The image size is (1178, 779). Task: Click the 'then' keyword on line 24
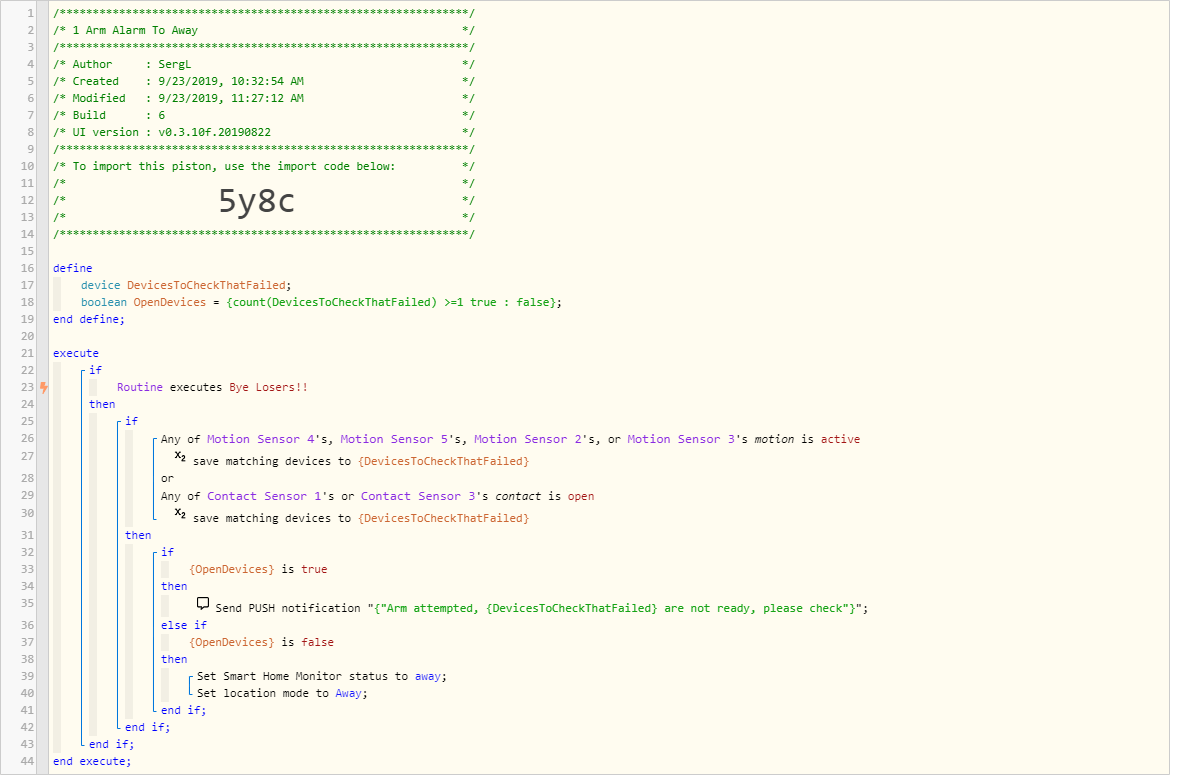click(102, 404)
